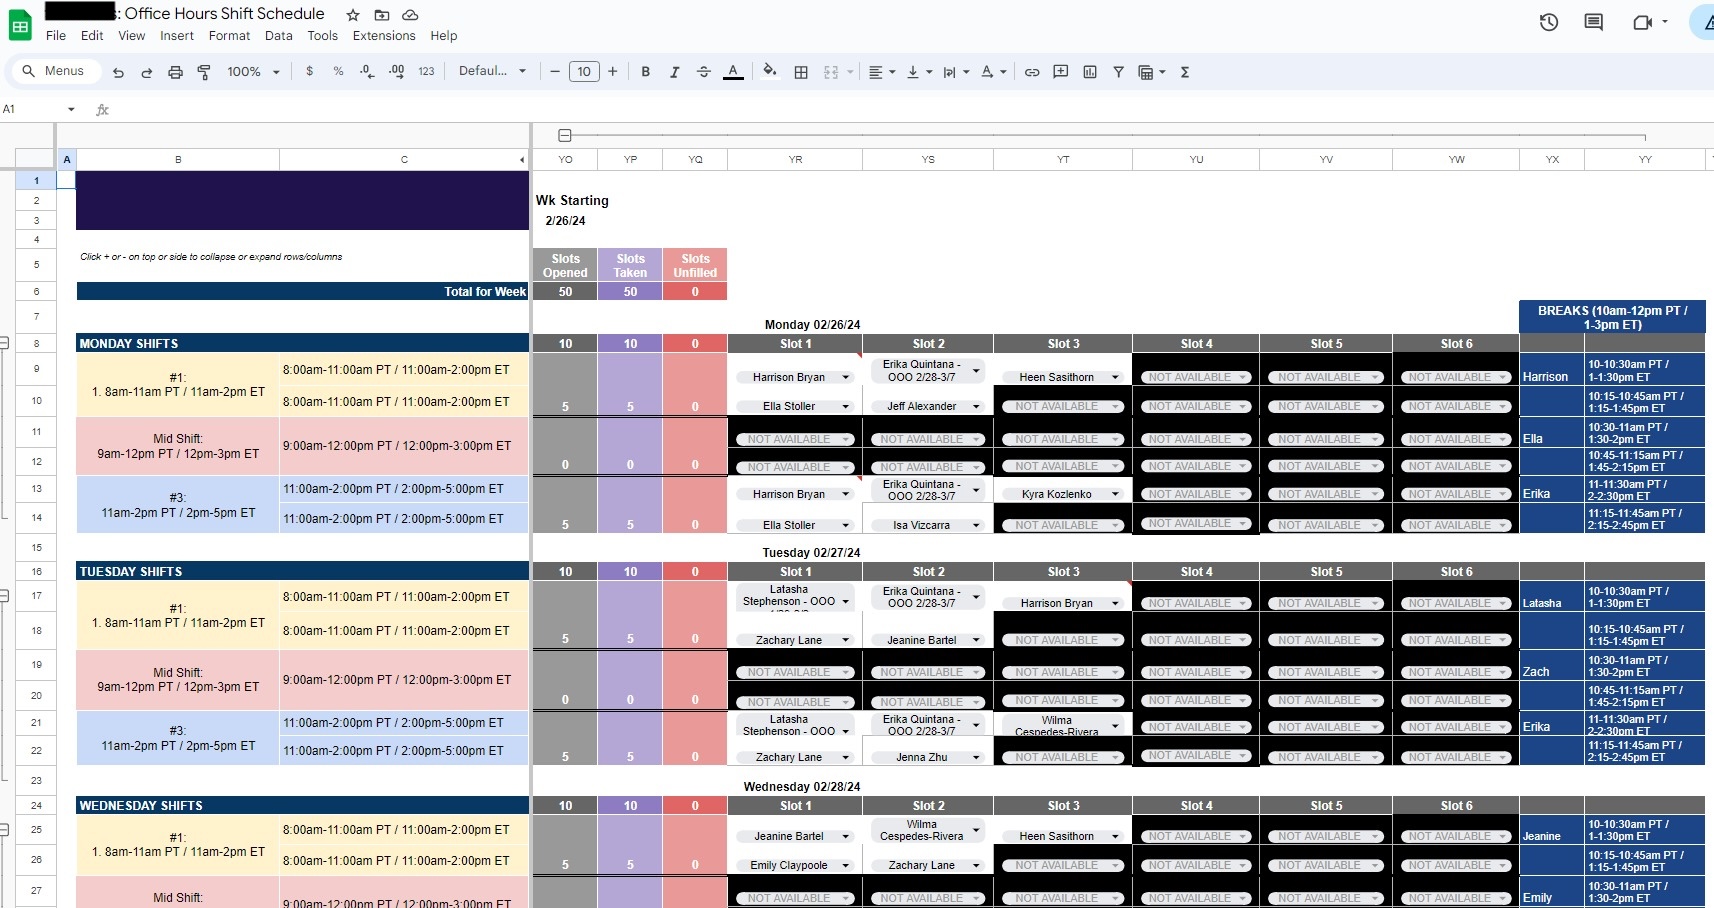This screenshot has width=1714, height=908.
Task: Open Kyra Kozlenko dropdown in Monday Slot 3
Action: tap(1115, 494)
